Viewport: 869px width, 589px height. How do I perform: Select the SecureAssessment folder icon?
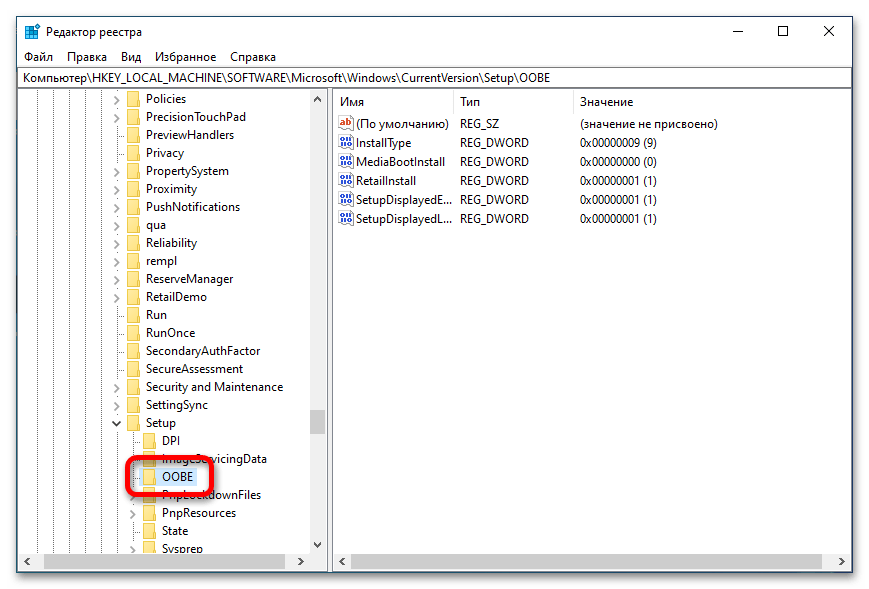point(133,369)
